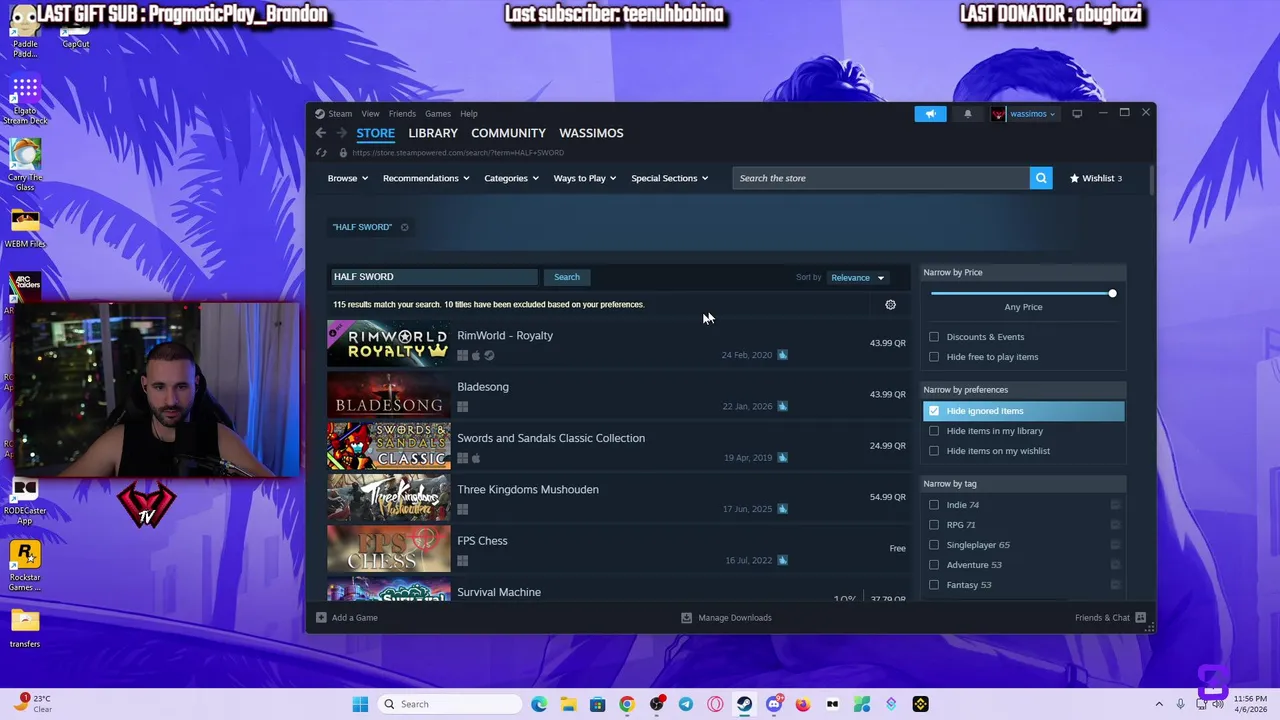Open the Steam menu

point(340,114)
